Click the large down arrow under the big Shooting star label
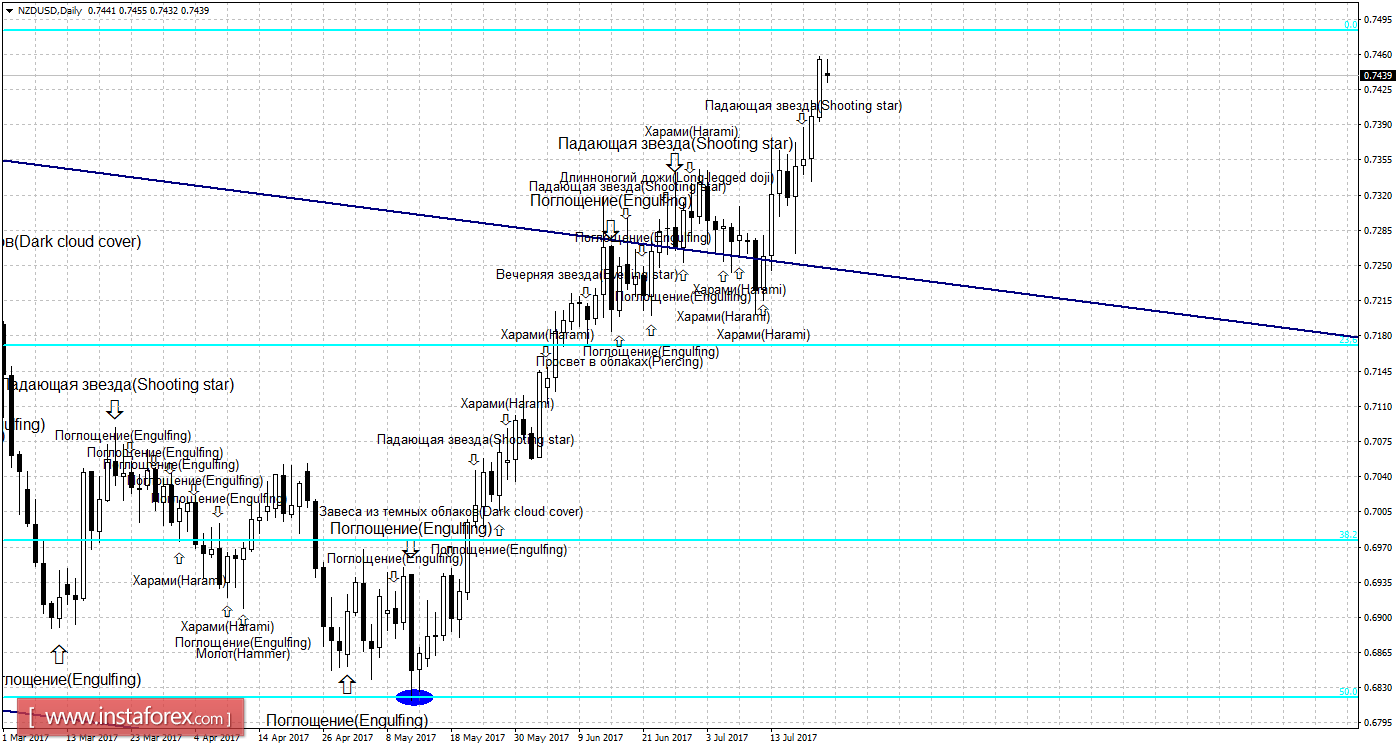Viewport: 1398px width, 749px height. 675,162
